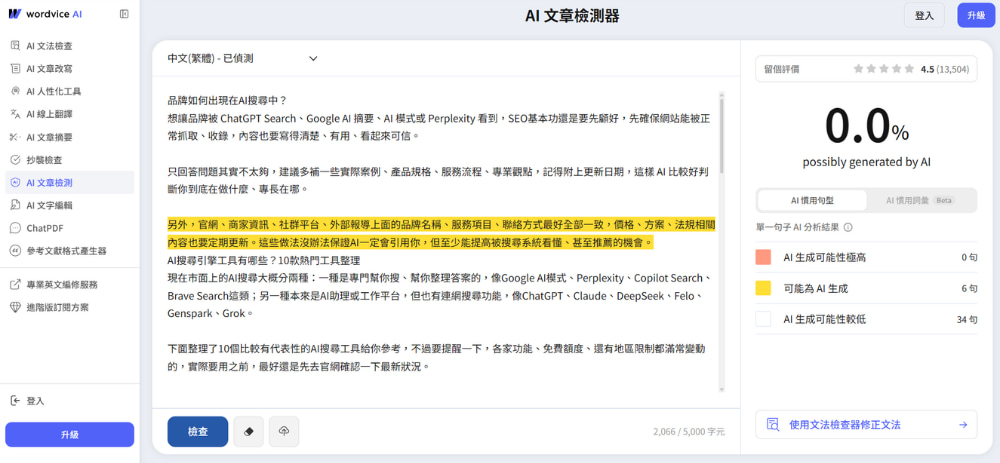Switch to the AI 慣用詞彙 Beta tab
Screen dimensions: 1000x463
click(920, 200)
